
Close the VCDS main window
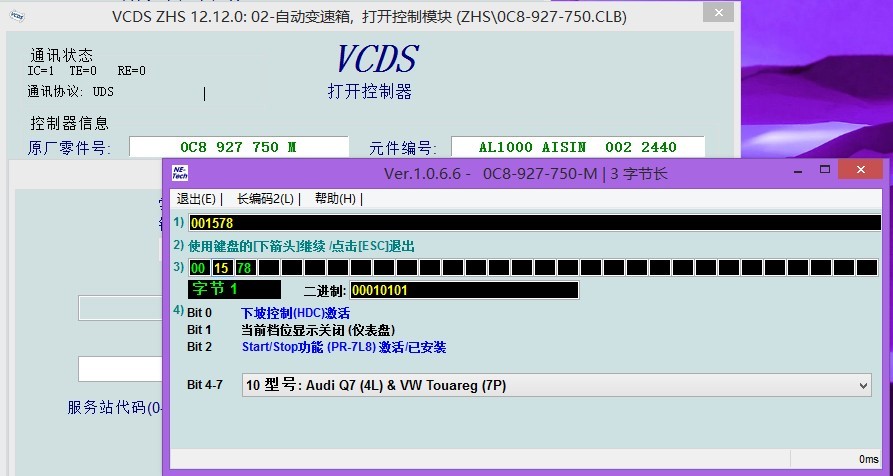click(x=718, y=12)
